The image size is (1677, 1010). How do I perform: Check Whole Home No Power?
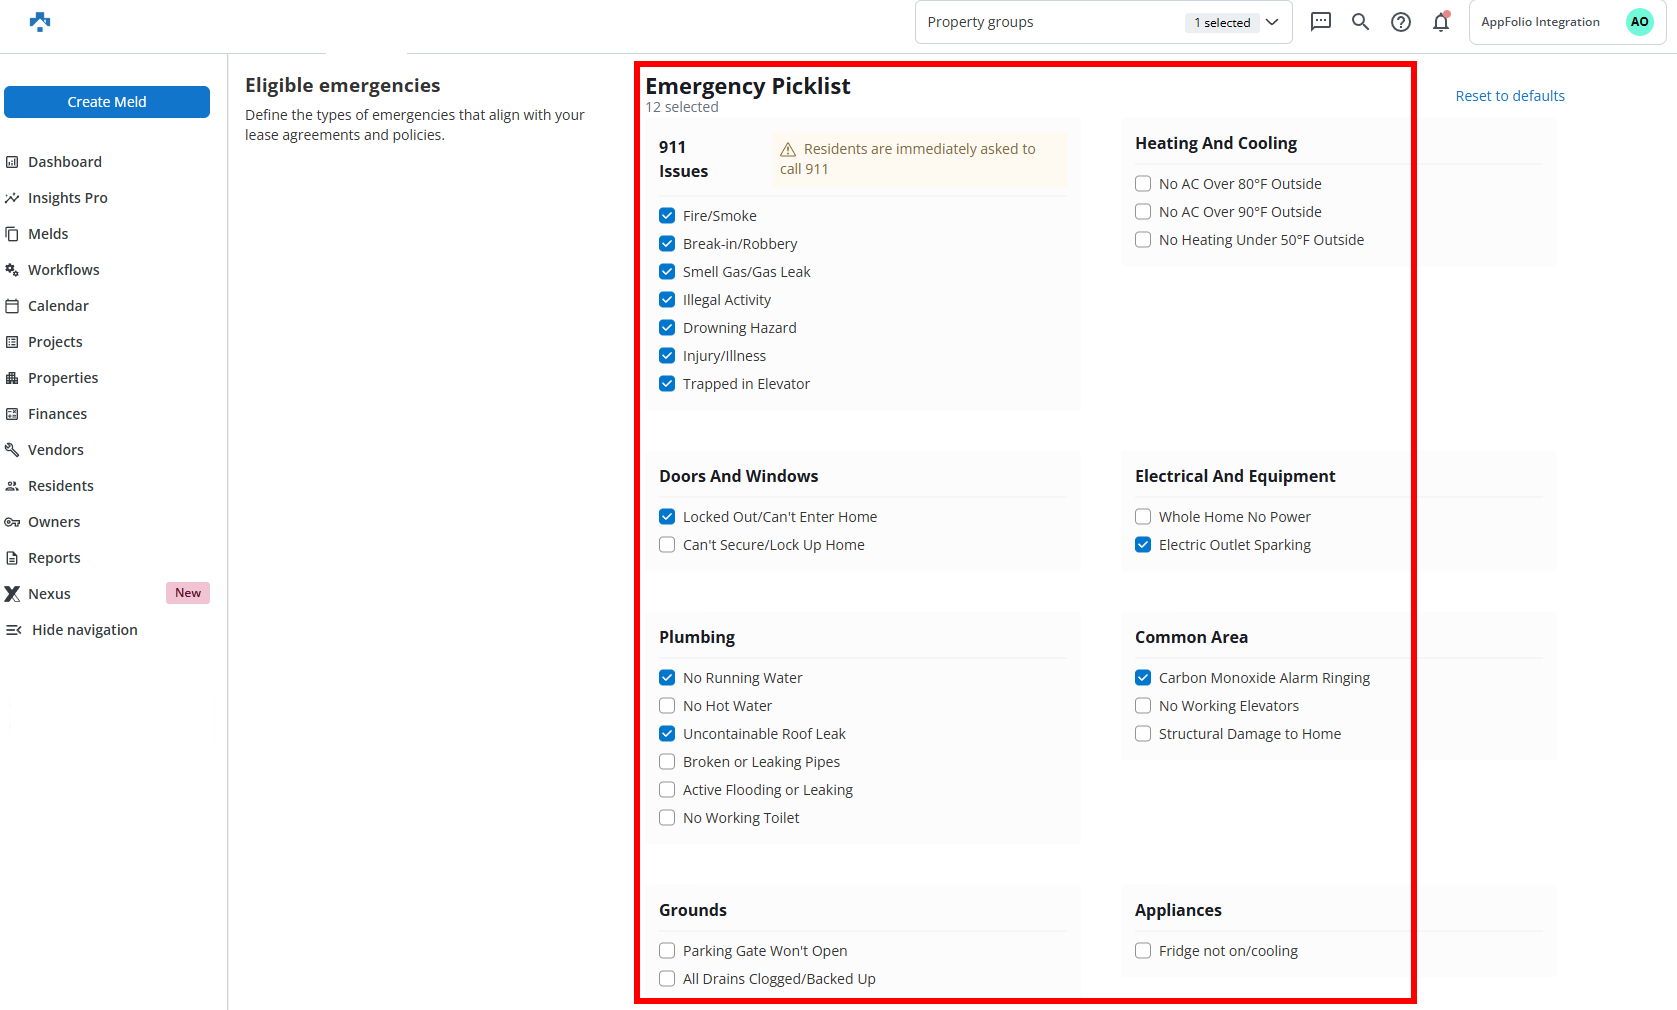(1143, 517)
